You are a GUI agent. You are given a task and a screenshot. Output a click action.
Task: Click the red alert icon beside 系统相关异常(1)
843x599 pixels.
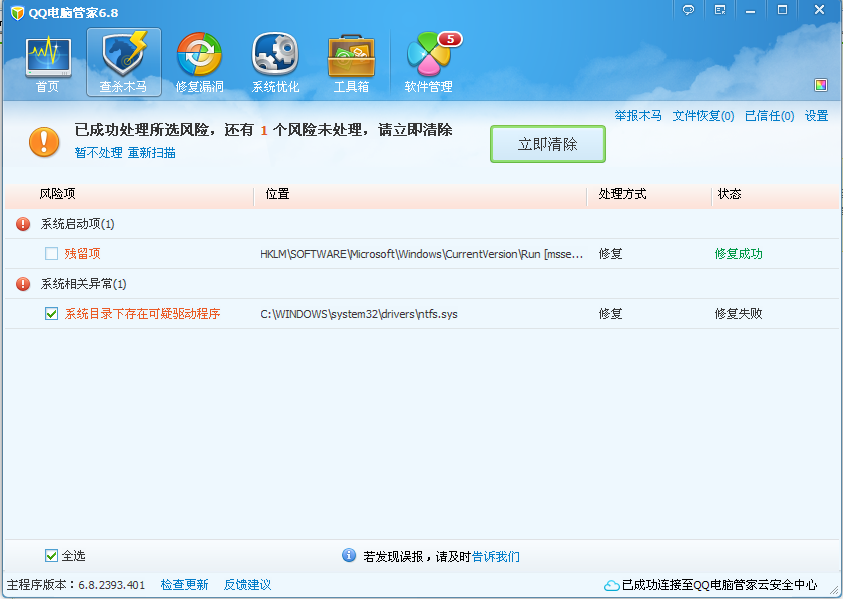pyautogui.click(x=23, y=284)
